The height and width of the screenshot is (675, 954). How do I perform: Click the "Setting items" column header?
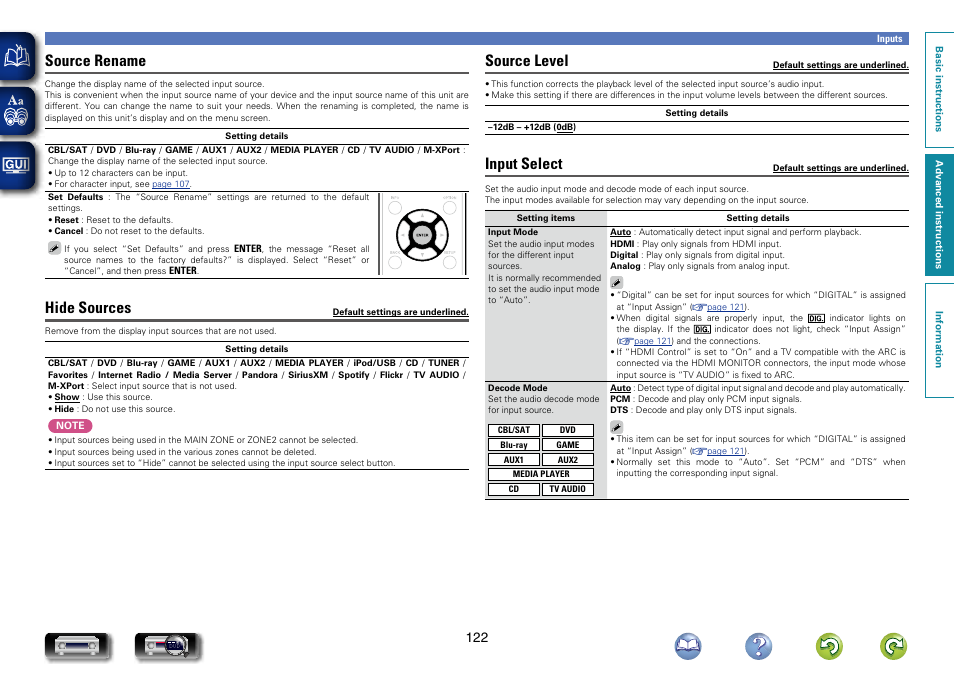tap(545, 218)
